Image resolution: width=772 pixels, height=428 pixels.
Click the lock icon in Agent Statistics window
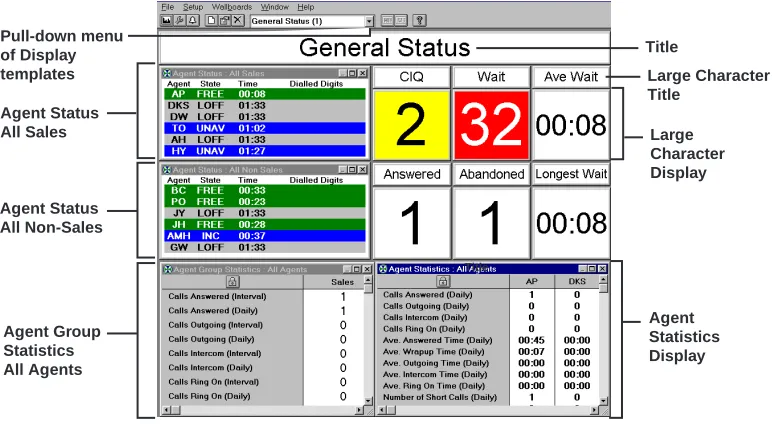coord(443,281)
